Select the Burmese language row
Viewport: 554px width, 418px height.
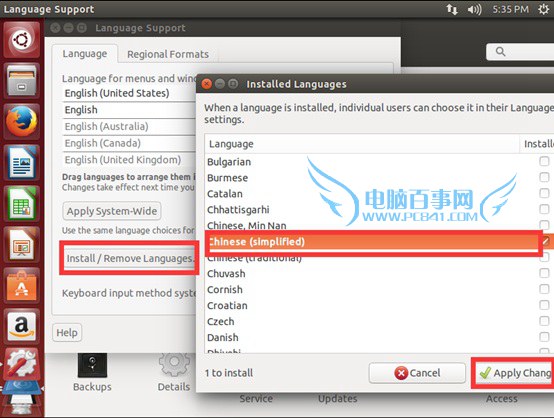(x=379, y=178)
